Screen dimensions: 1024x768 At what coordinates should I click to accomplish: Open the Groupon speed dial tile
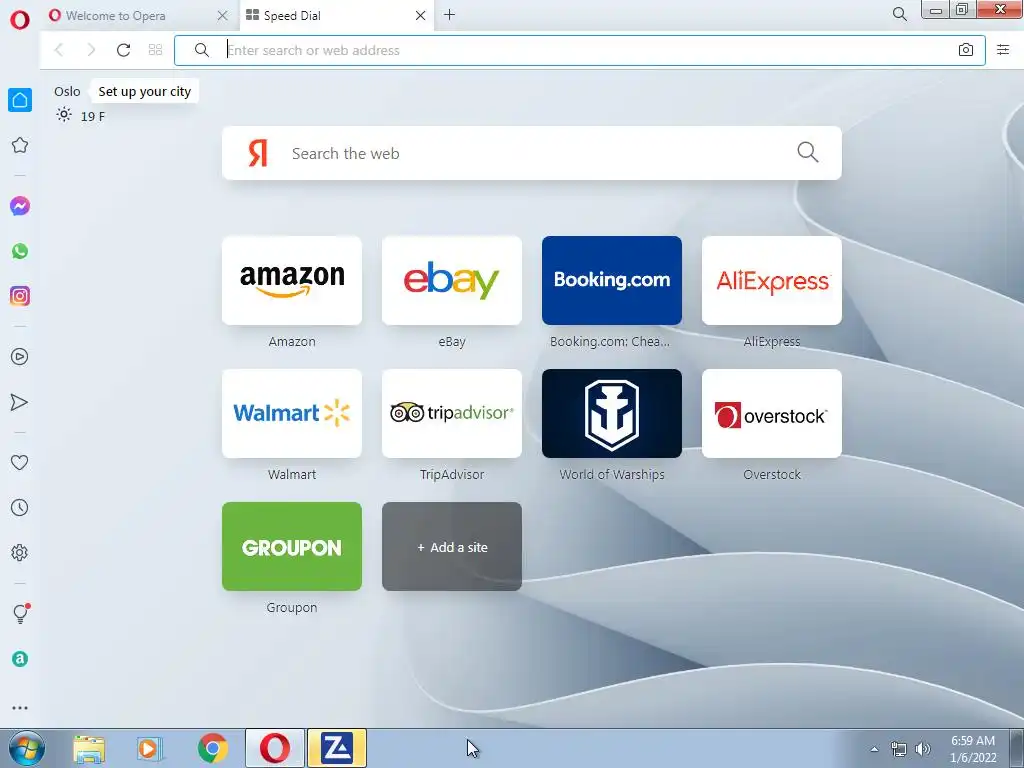292,547
